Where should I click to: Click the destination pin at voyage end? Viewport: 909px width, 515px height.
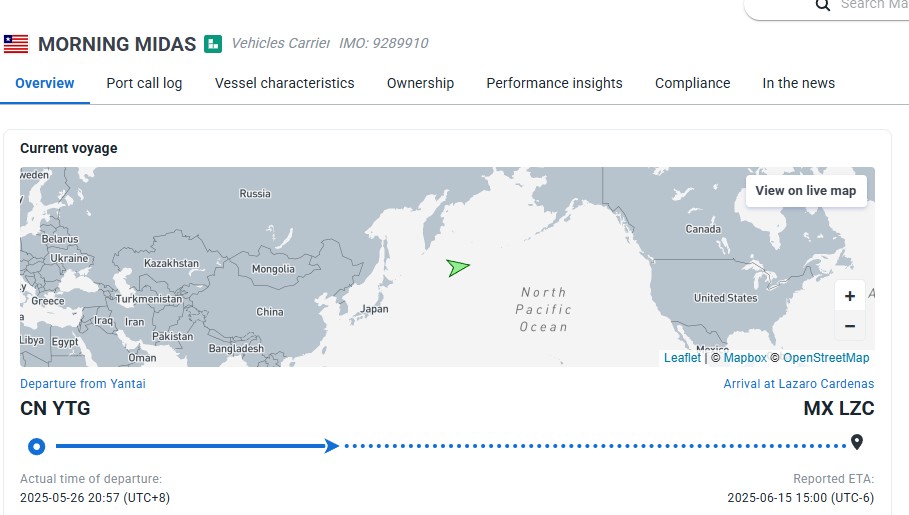(857, 443)
